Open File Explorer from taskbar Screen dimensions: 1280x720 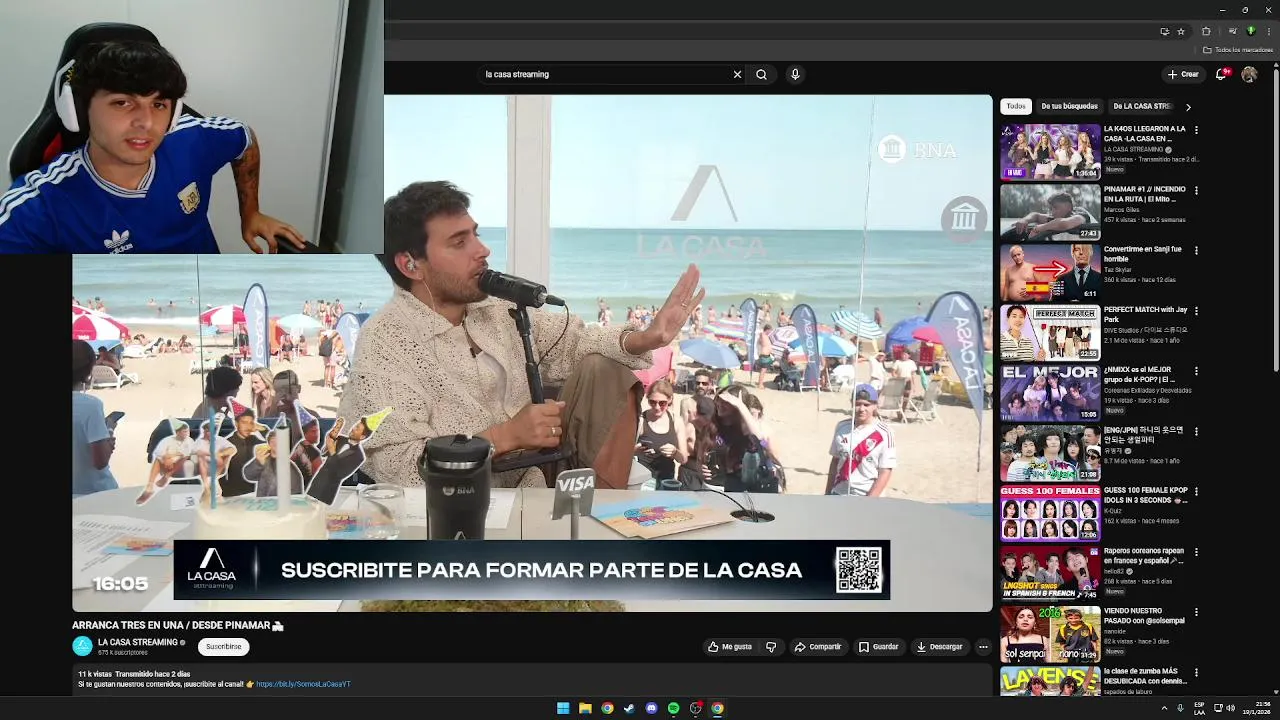(585, 708)
